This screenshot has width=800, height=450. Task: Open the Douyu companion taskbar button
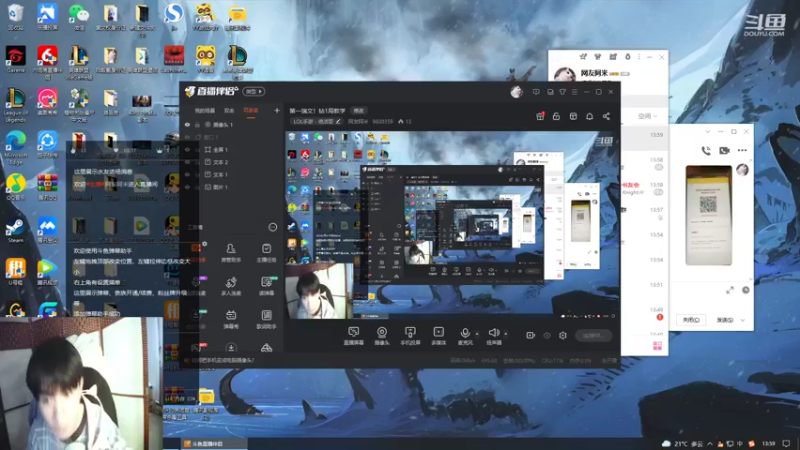tap(214, 444)
